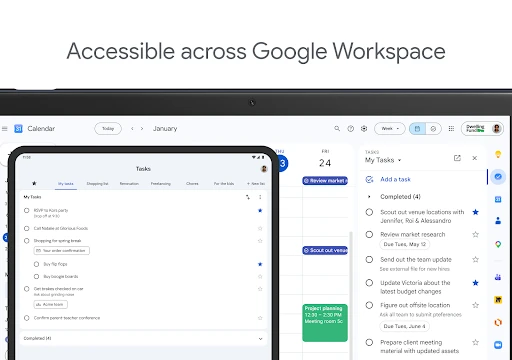This screenshot has width=512, height=360.
Task: Open the Google apps grid
Action: (x=451, y=128)
